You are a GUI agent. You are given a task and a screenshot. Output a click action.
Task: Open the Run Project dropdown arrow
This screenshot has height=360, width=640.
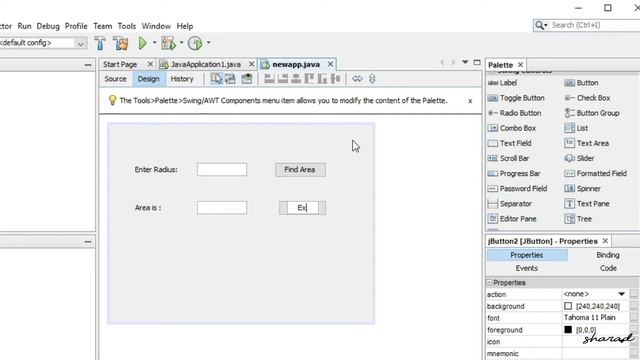tap(154, 42)
